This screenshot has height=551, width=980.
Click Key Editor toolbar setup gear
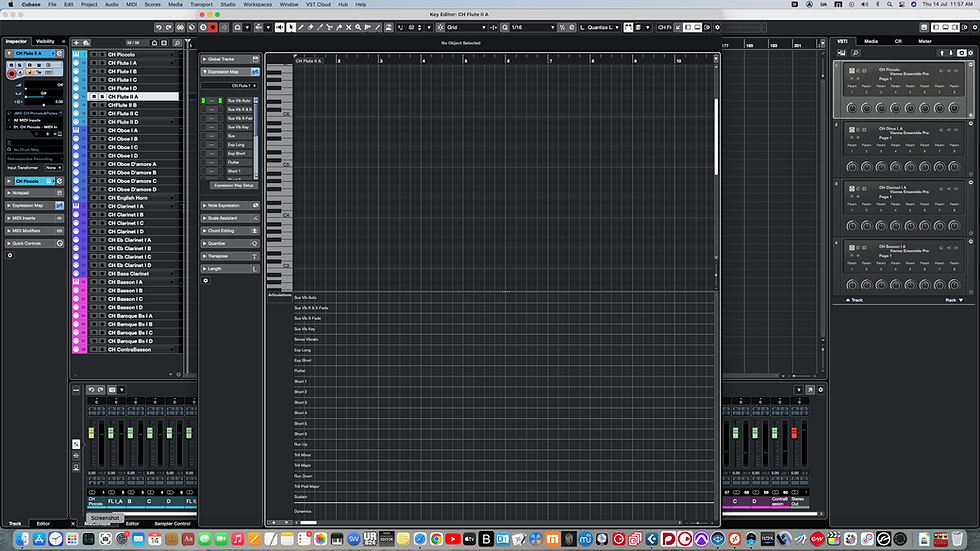[717, 27]
